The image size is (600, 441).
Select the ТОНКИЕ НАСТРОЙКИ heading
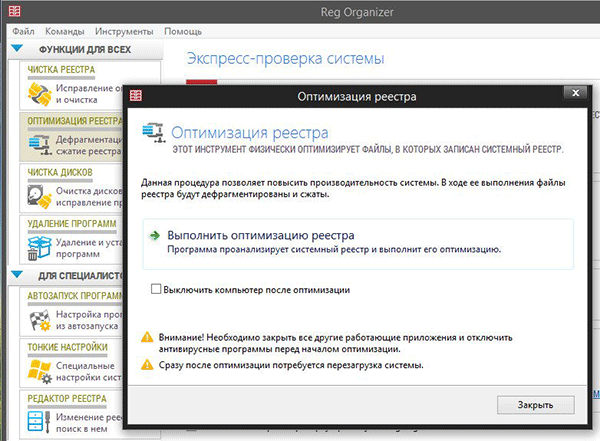[x=68, y=347]
